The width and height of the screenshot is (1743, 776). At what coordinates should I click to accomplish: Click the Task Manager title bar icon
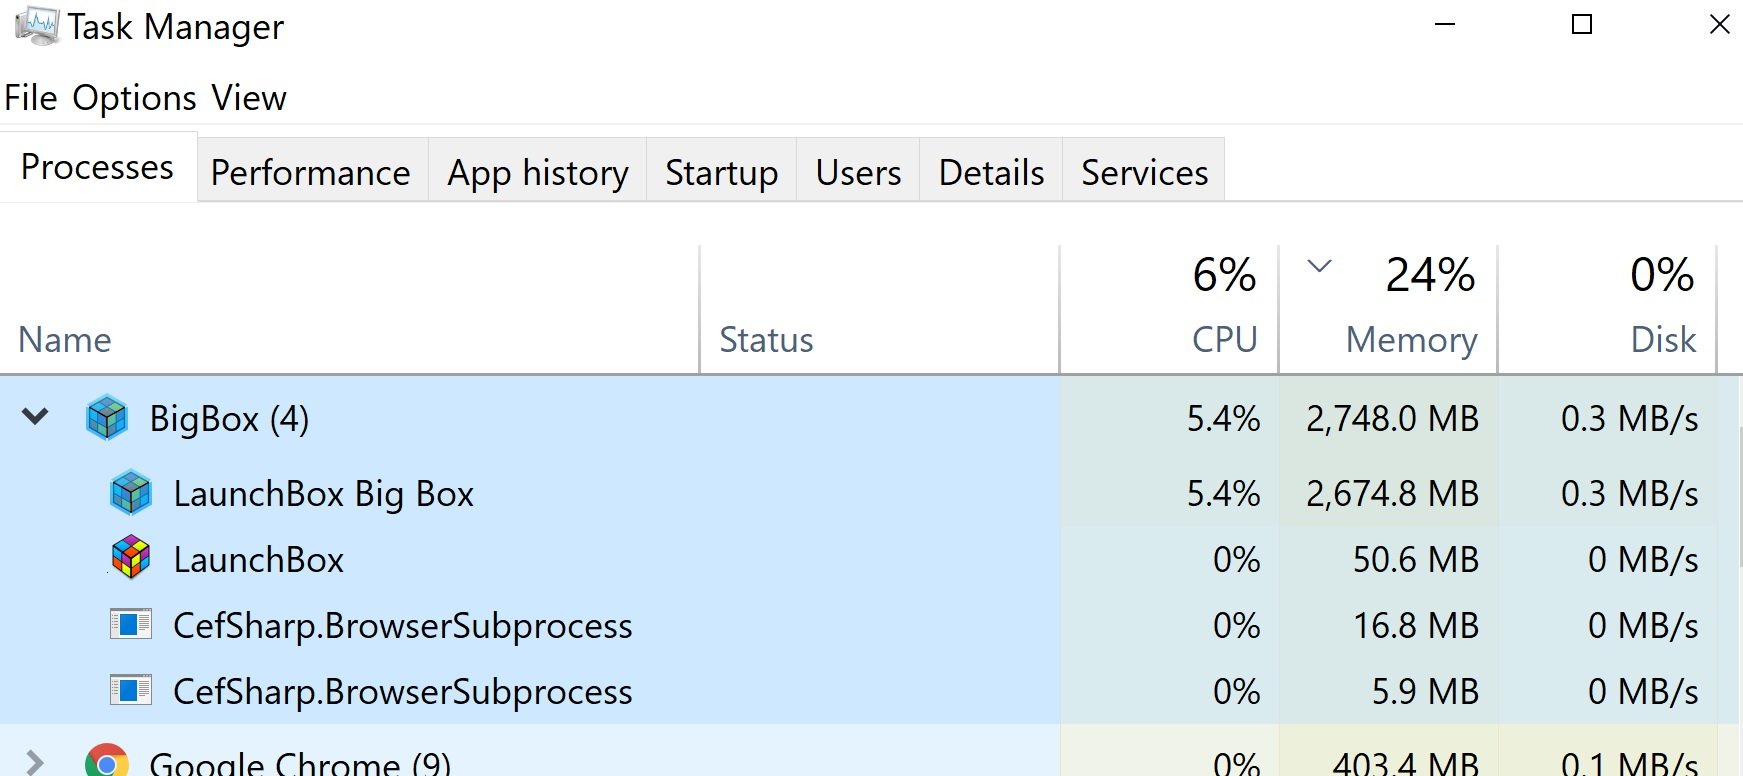click(x=37, y=26)
